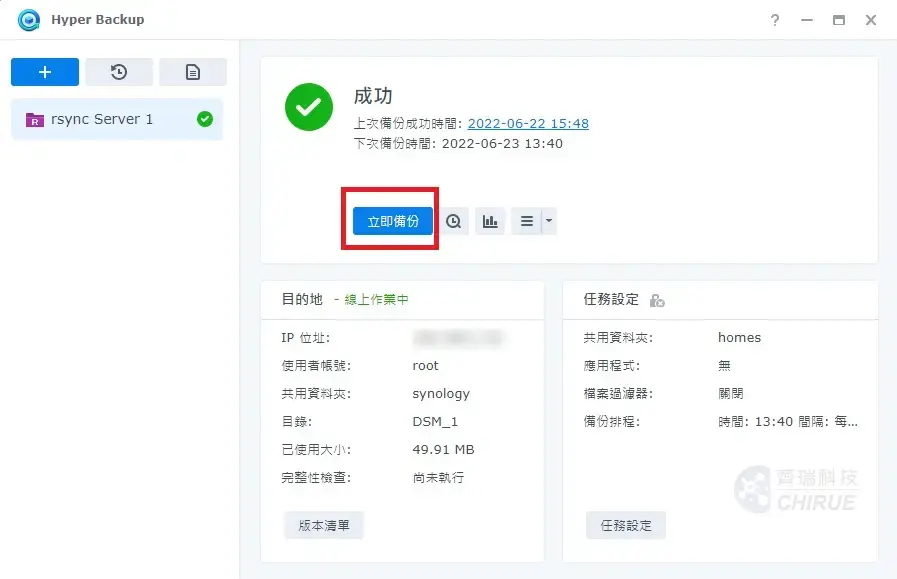This screenshot has width=897, height=579.
Task: Click the backup schedule value 時間: 13:40
Action: [x=788, y=422]
